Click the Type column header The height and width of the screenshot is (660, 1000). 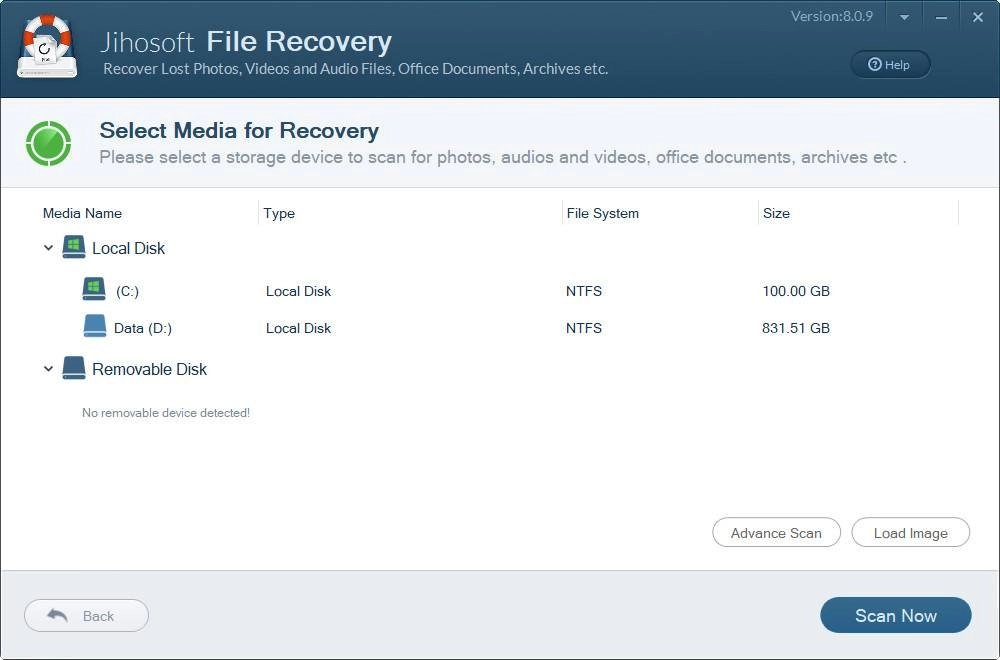click(279, 213)
